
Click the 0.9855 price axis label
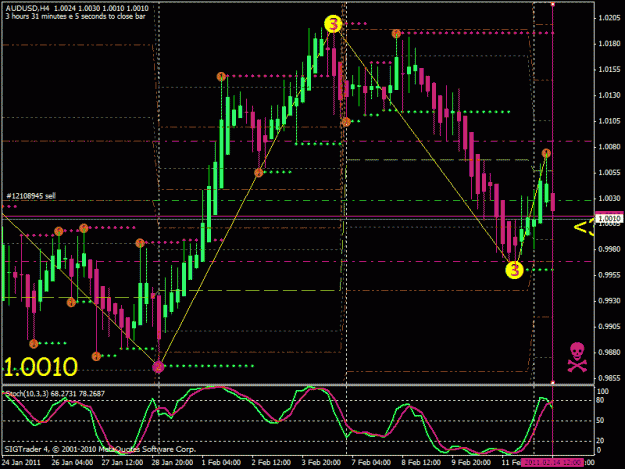[x=609, y=378]
